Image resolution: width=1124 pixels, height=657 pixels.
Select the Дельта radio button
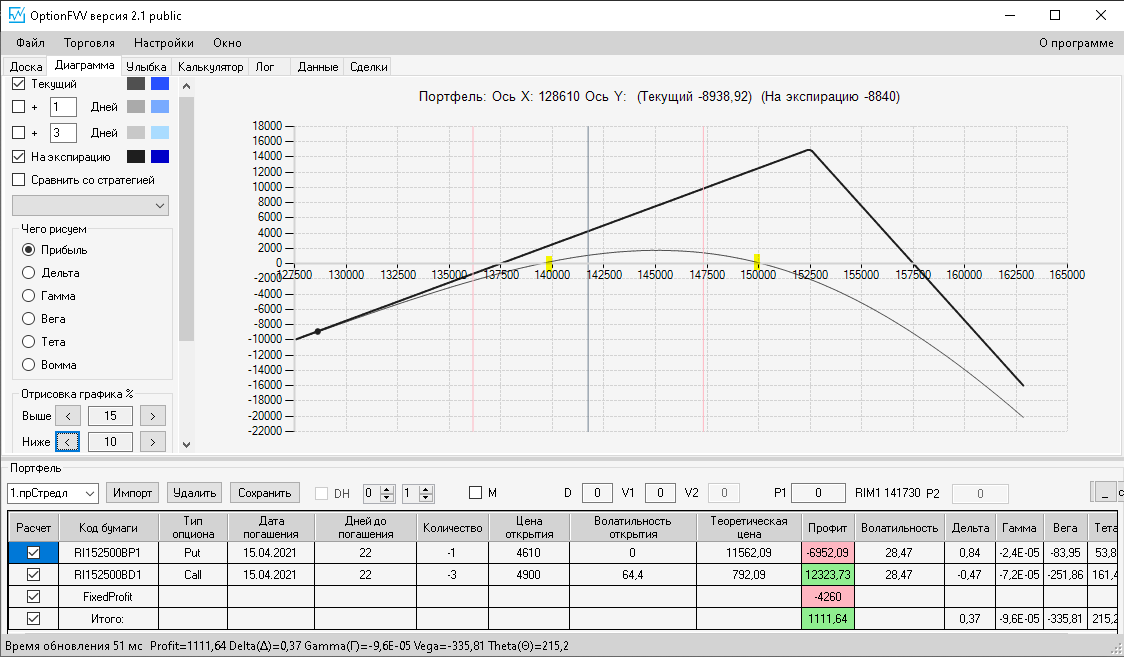pos(29,273)
